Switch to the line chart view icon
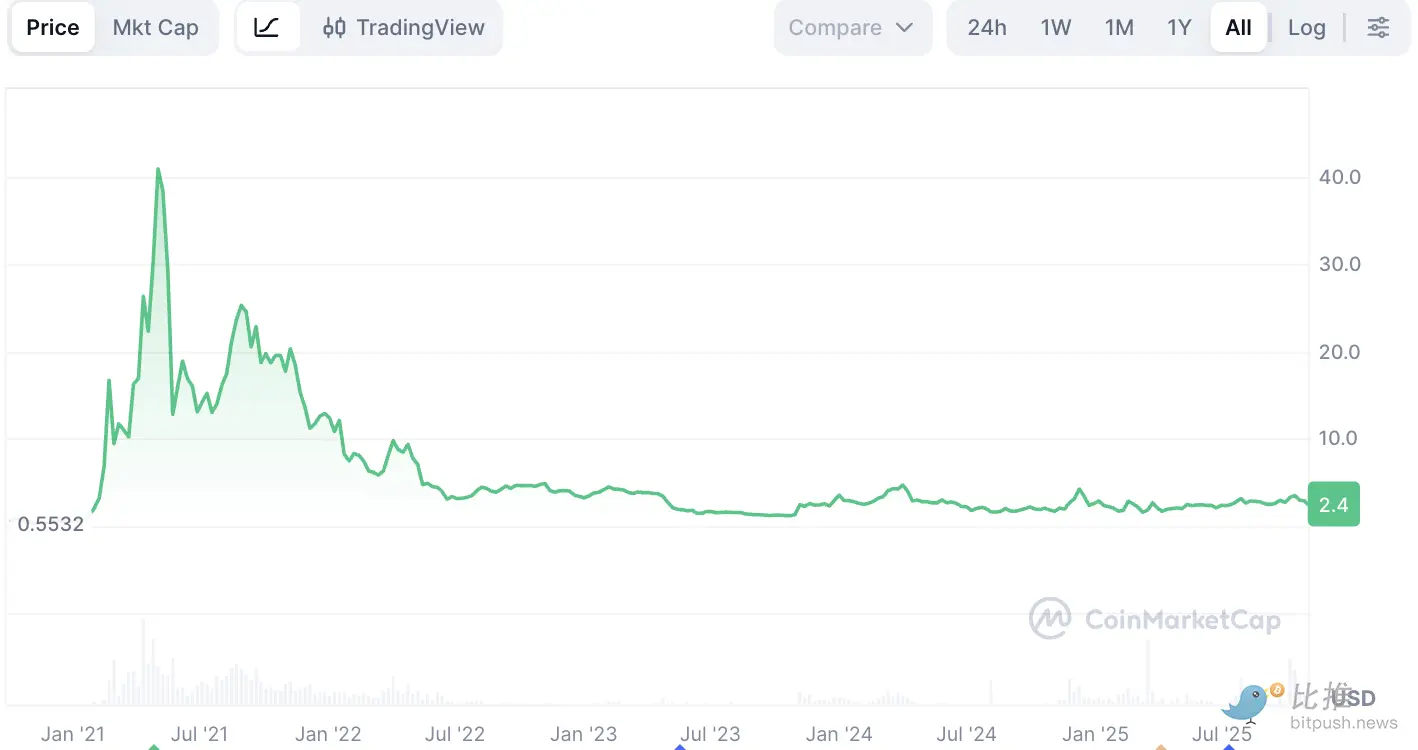This screenshot has width=1418, height=750. (267, 27)
